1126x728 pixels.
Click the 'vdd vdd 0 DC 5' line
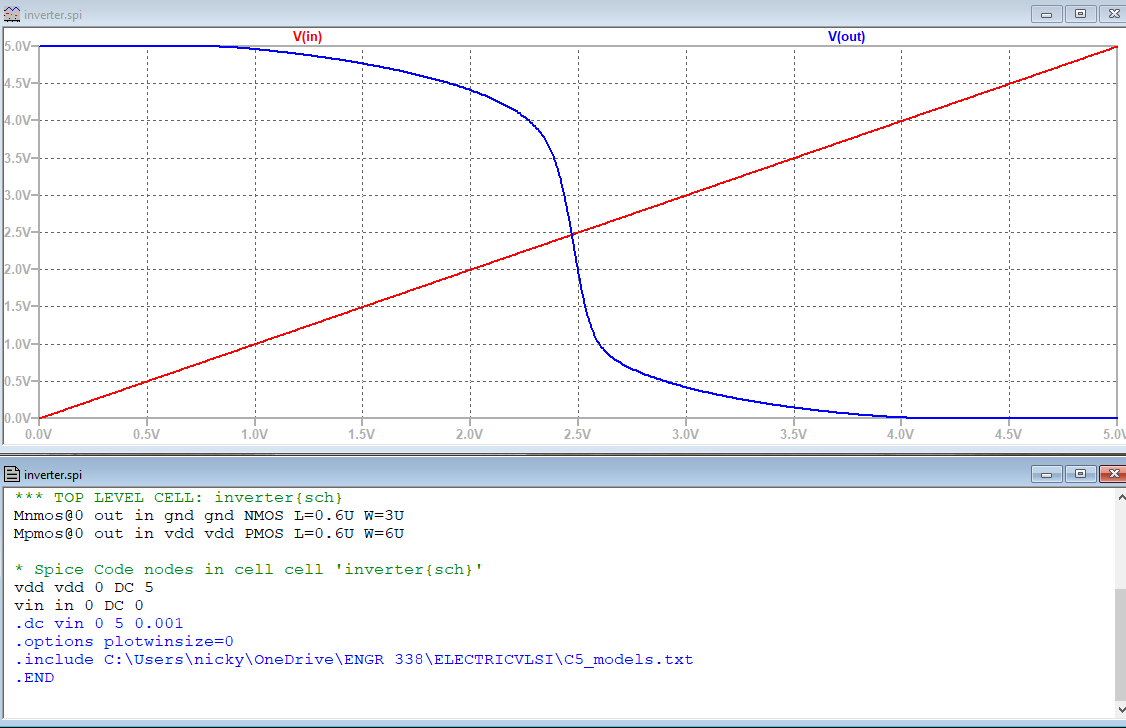click(x=83, y=587)
